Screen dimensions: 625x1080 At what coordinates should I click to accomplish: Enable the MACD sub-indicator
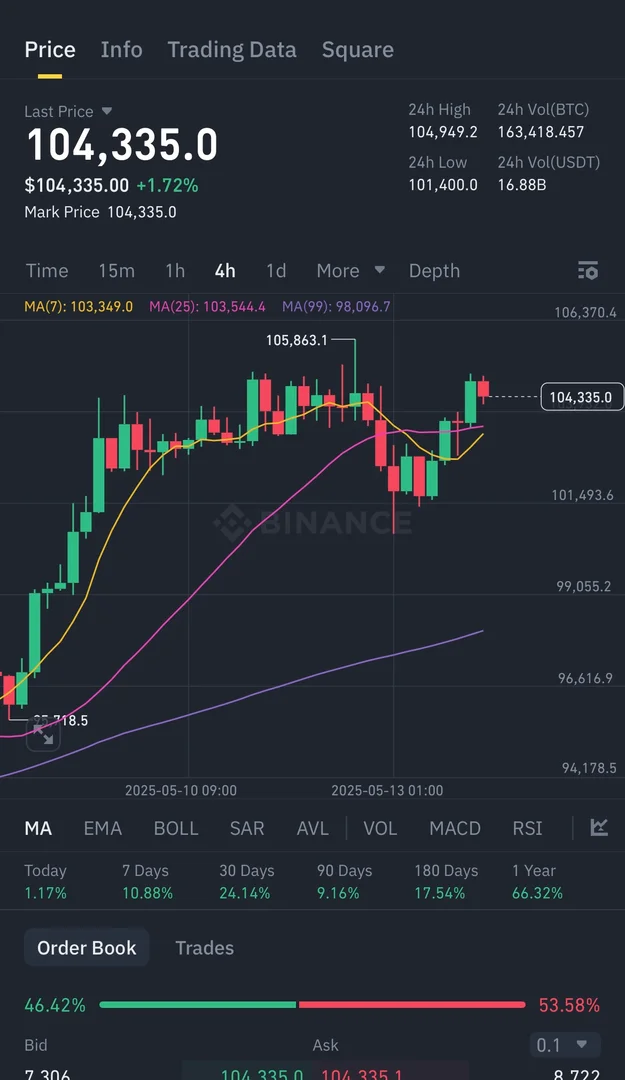coord(455,828)
